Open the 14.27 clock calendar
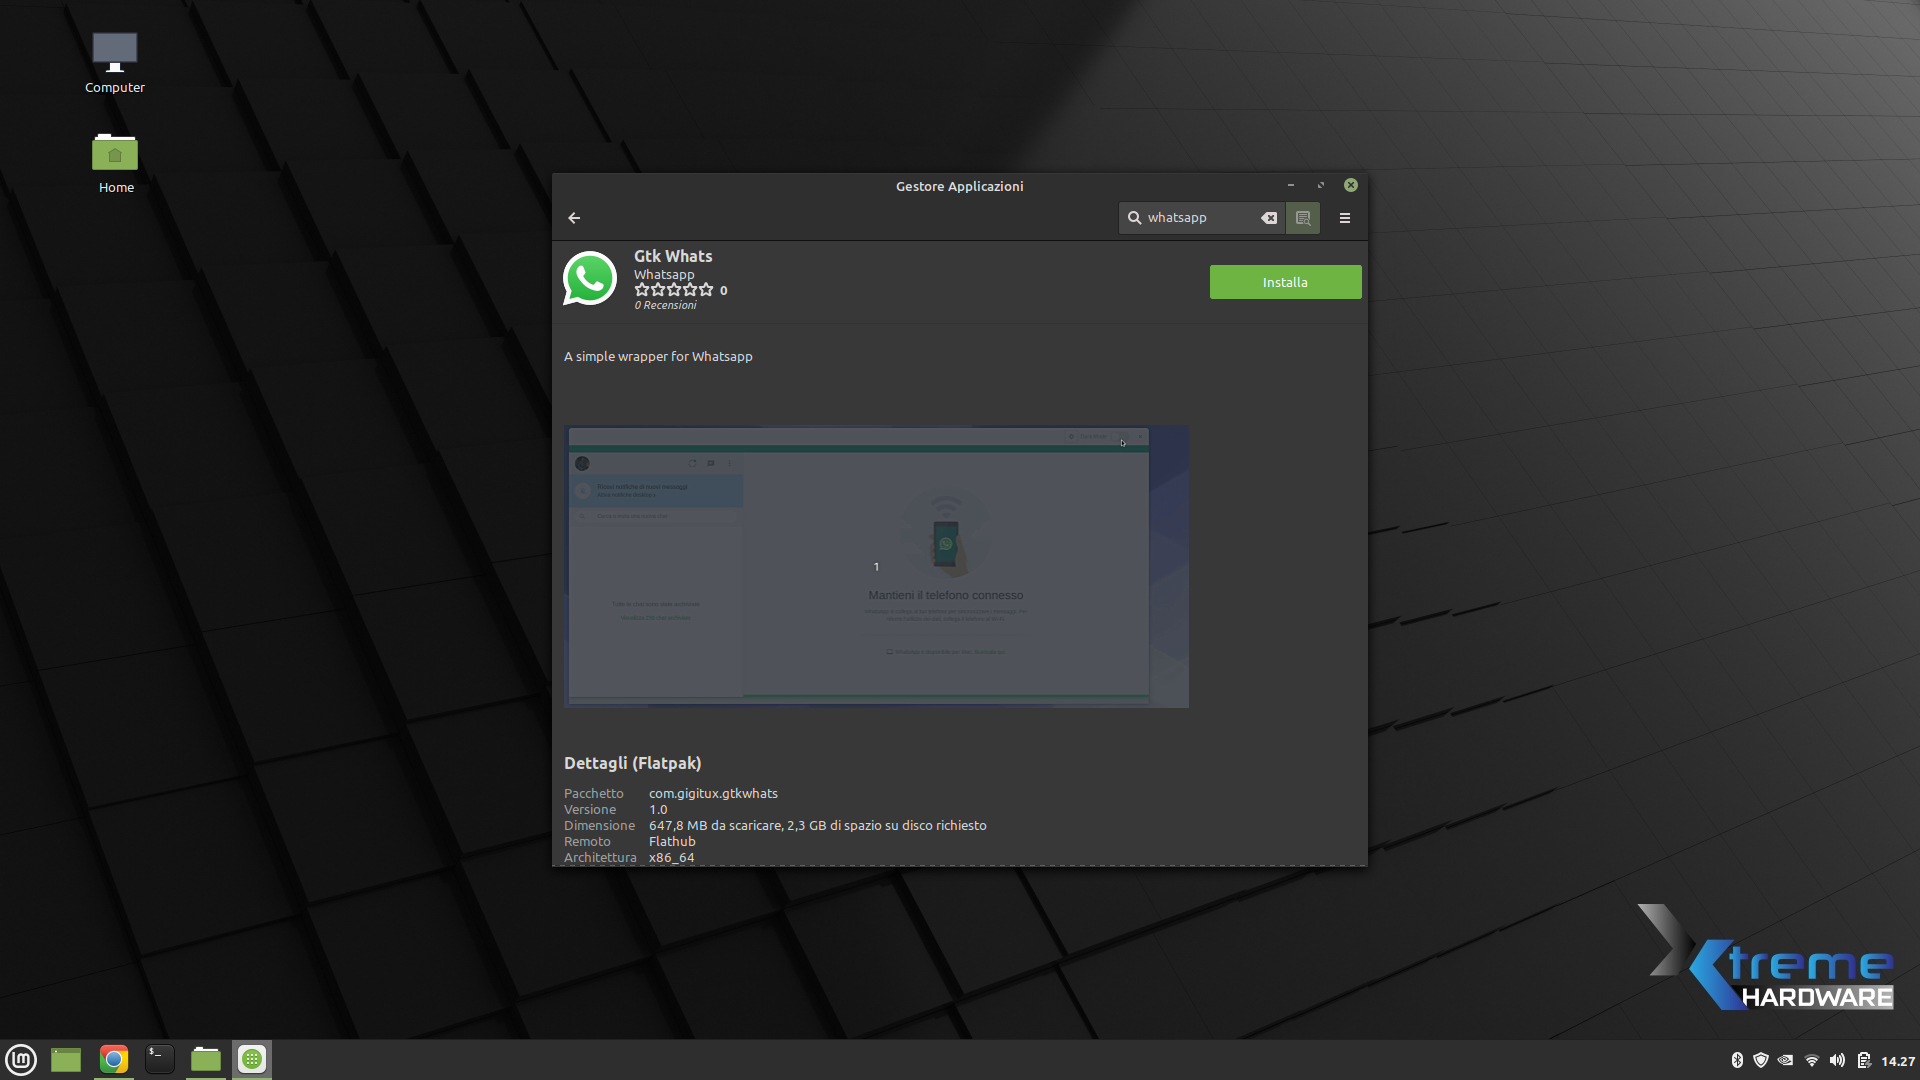Viewport: 1920px width, 1080px height. [x=1897, y=1061]
